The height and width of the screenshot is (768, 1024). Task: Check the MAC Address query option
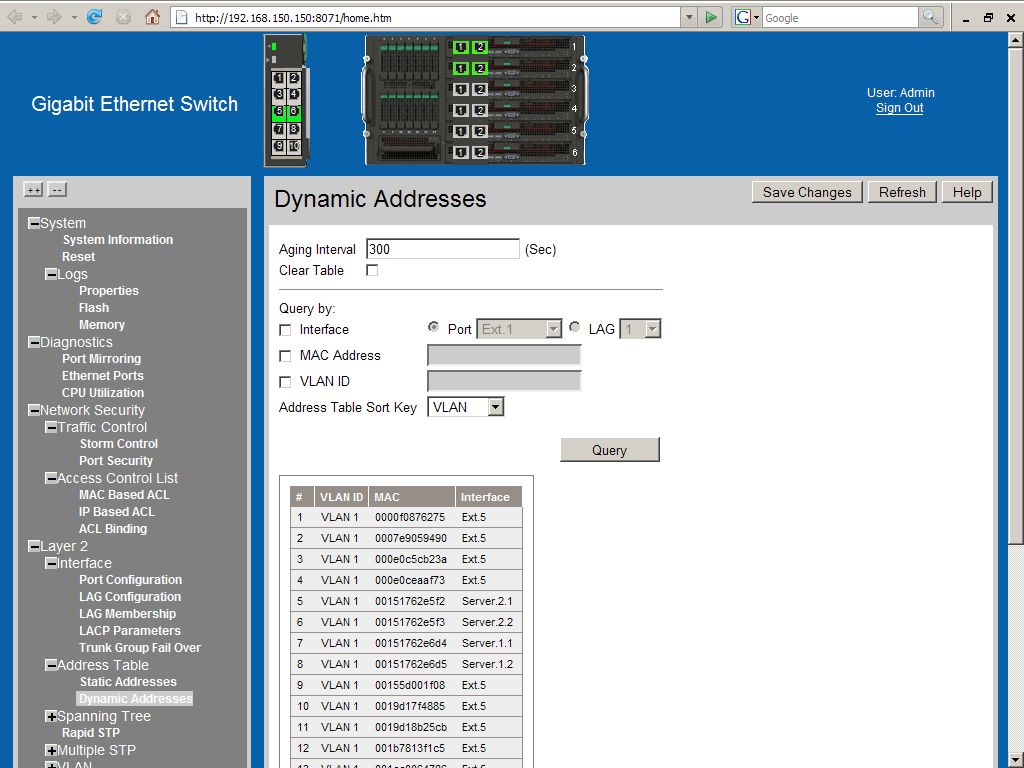point(285,356)
